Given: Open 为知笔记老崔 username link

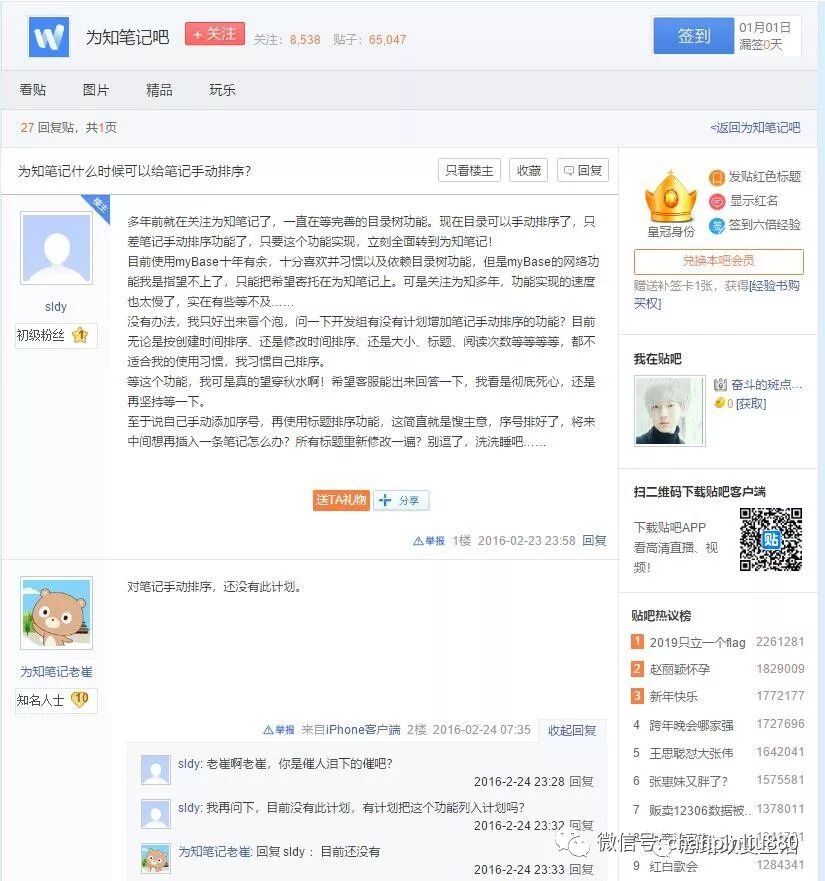Looking at the screenshot, I should (56, 671).
